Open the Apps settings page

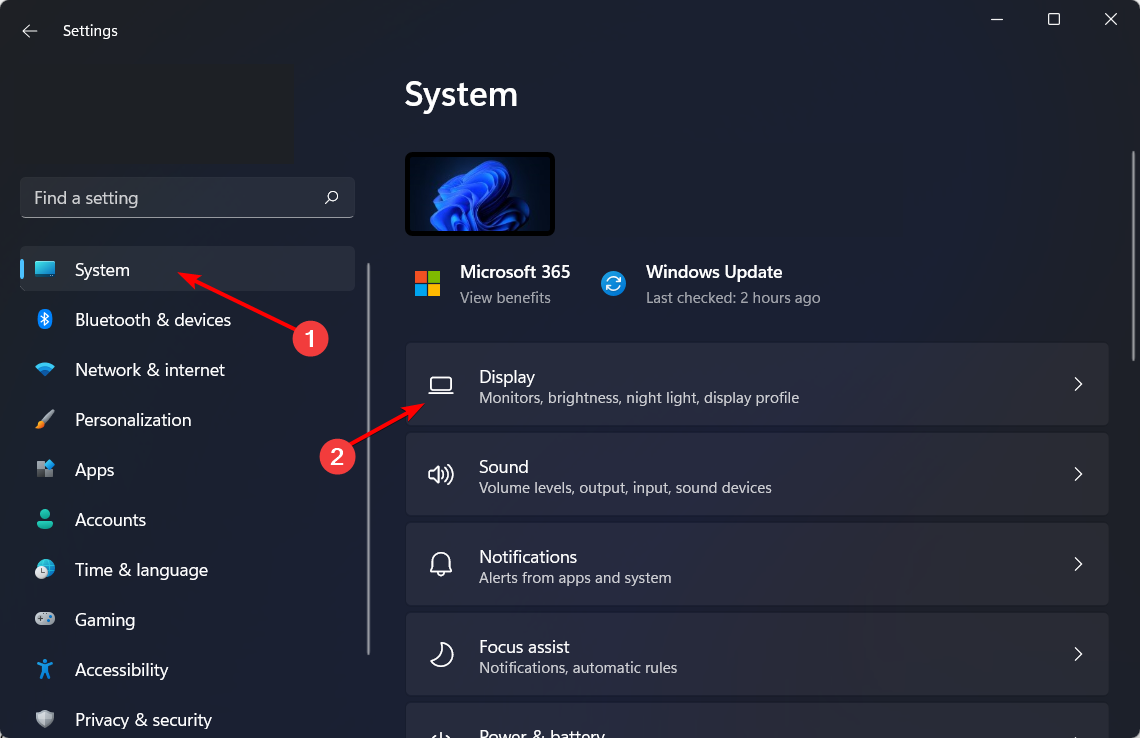(188, 470)
